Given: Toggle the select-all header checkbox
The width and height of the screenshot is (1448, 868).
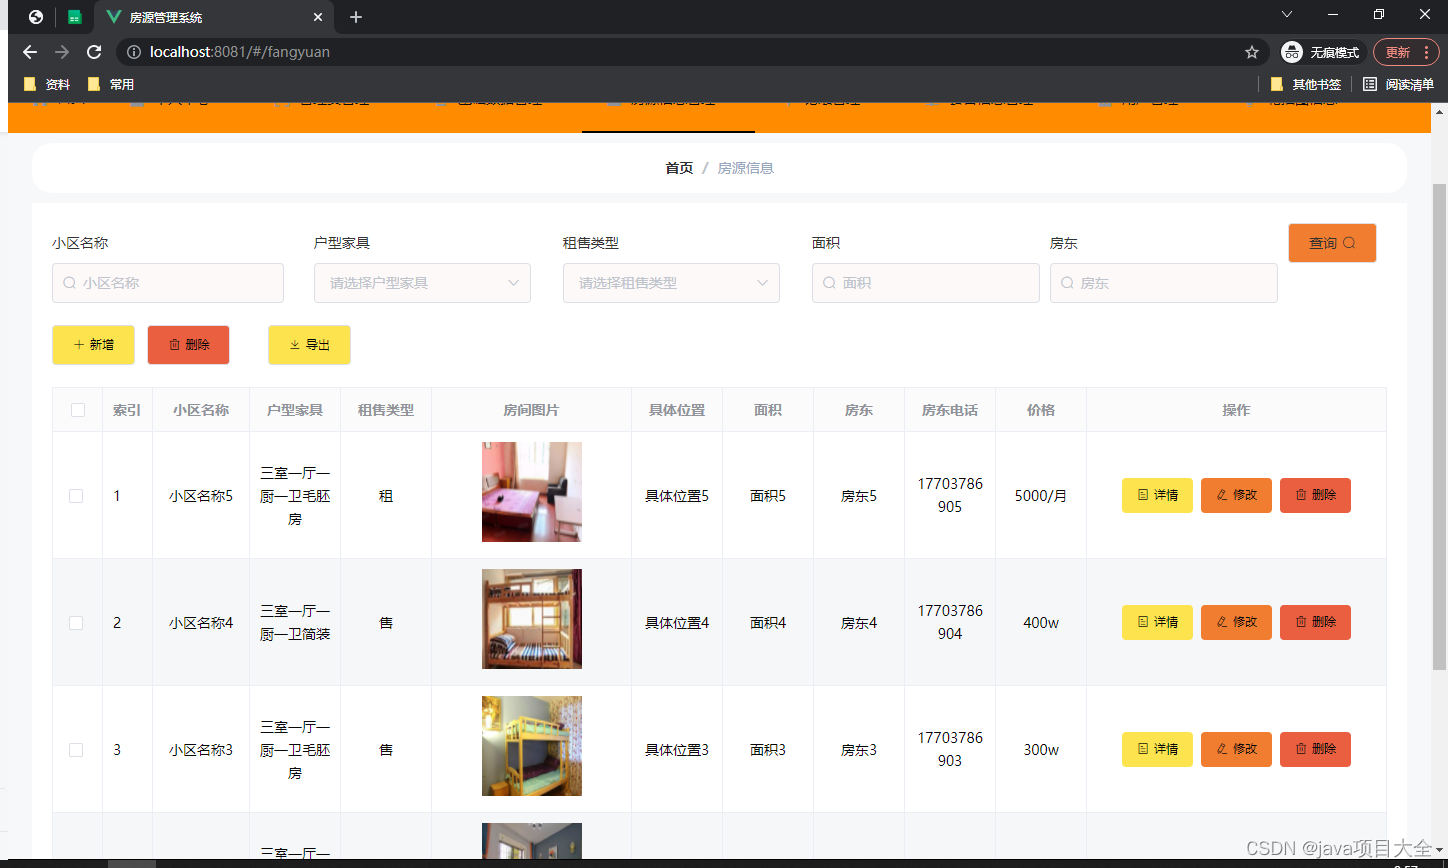Looking at the screenshot, I should click(x=78, y=410).
